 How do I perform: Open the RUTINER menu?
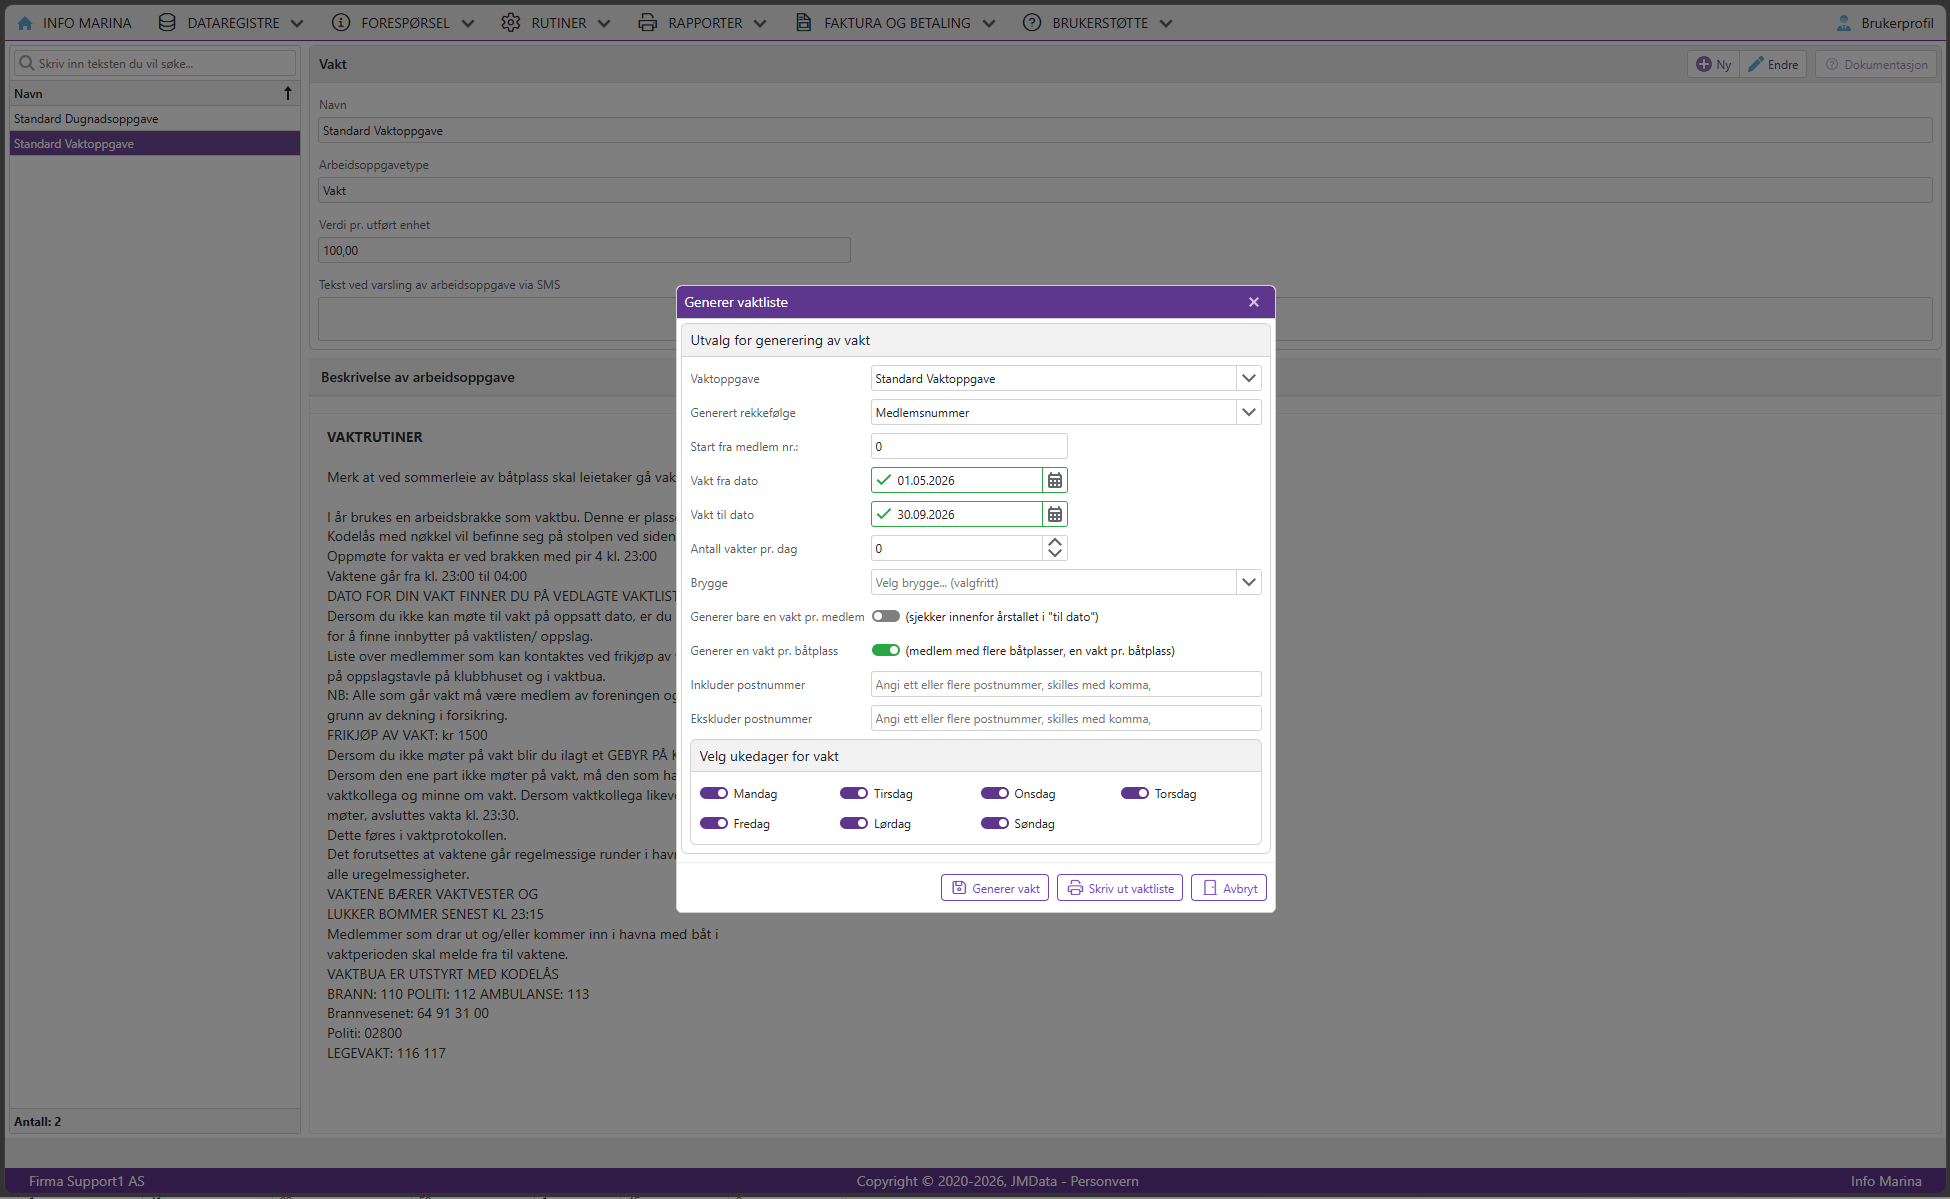(556, 22)
